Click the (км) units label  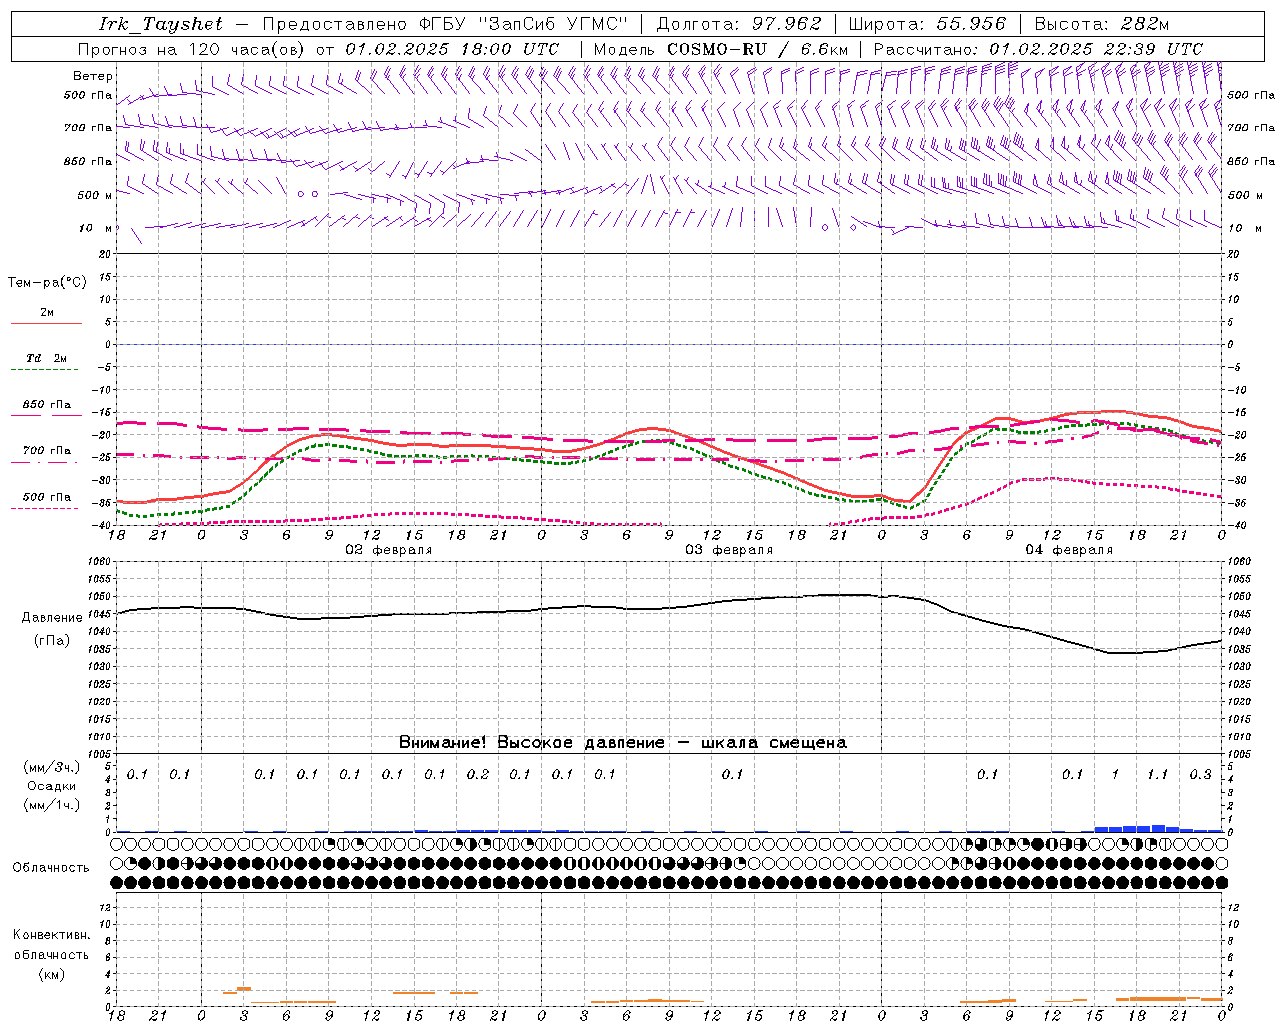(51, 974)
